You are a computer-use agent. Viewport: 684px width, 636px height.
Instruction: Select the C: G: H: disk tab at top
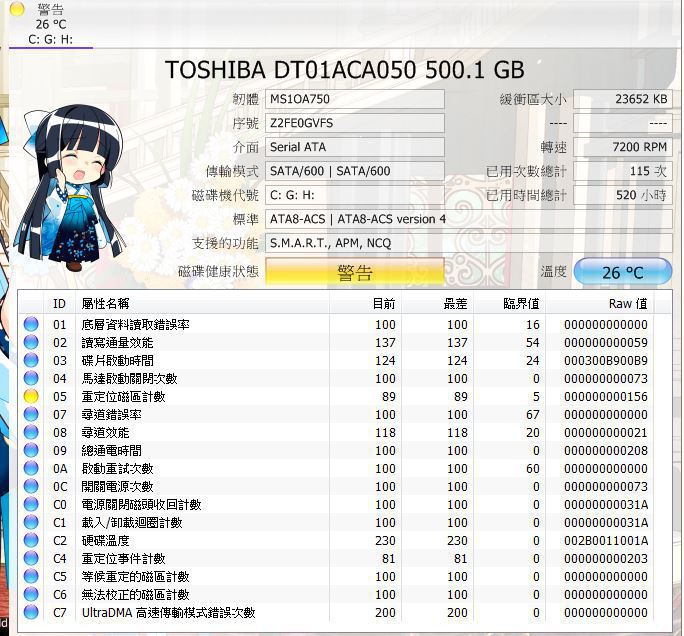[x=51, y=24]
